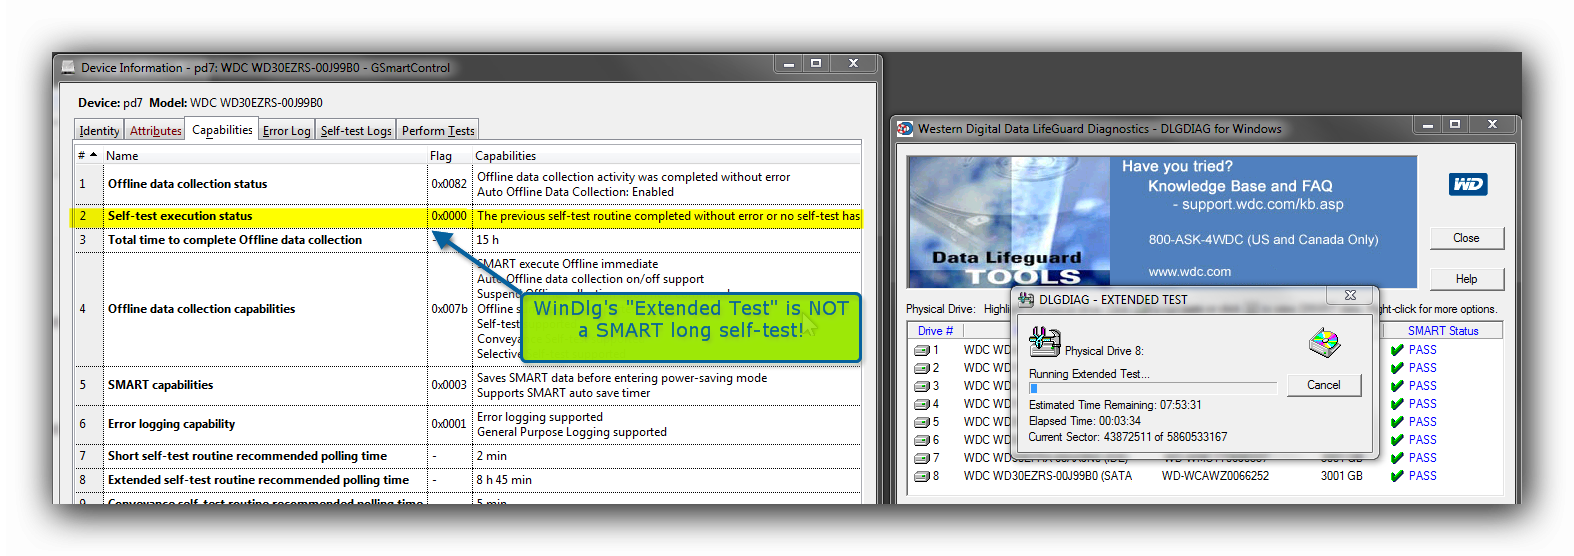The width and height of the screenshot is (1574, 556).
Task: Select drive 6 disk icon
Action: [x=922, y=440]
